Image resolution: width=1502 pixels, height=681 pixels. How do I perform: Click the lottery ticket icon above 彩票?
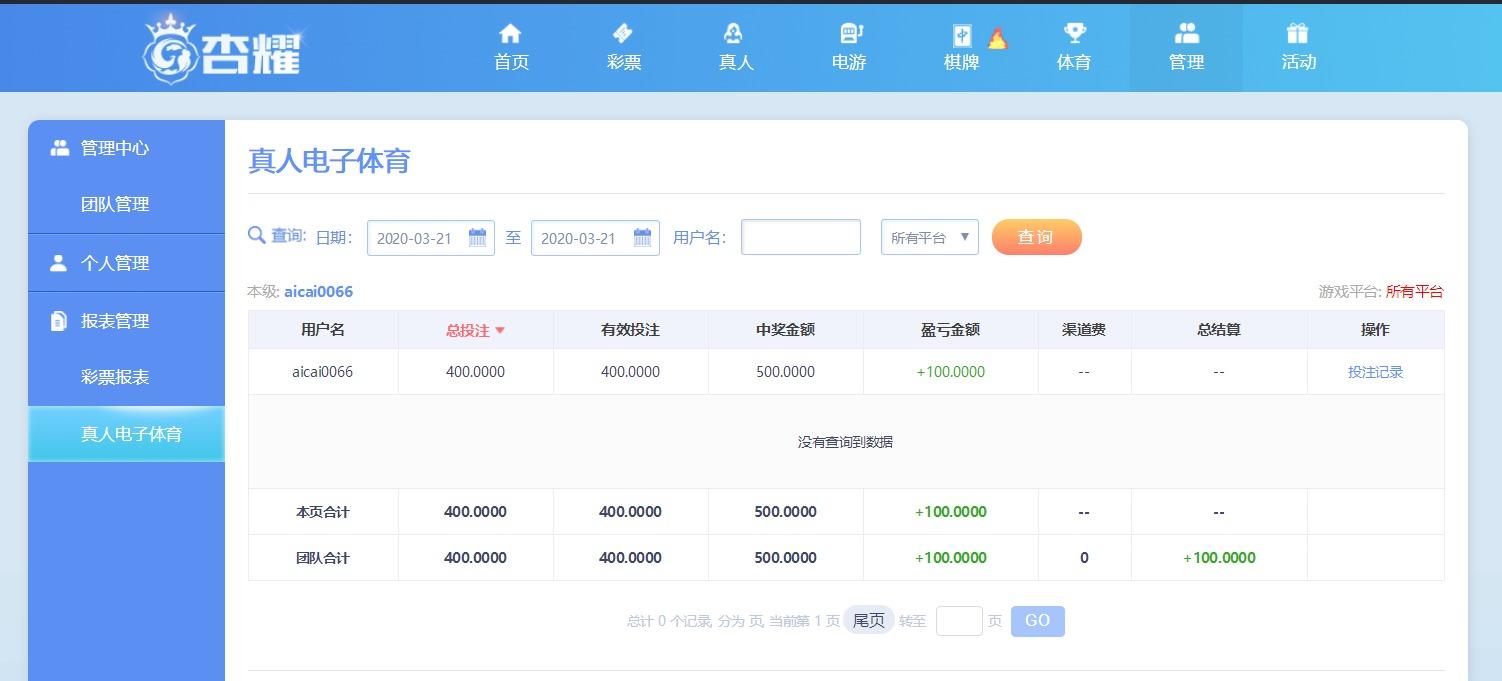pyautogui.click(x=623, y=34)
